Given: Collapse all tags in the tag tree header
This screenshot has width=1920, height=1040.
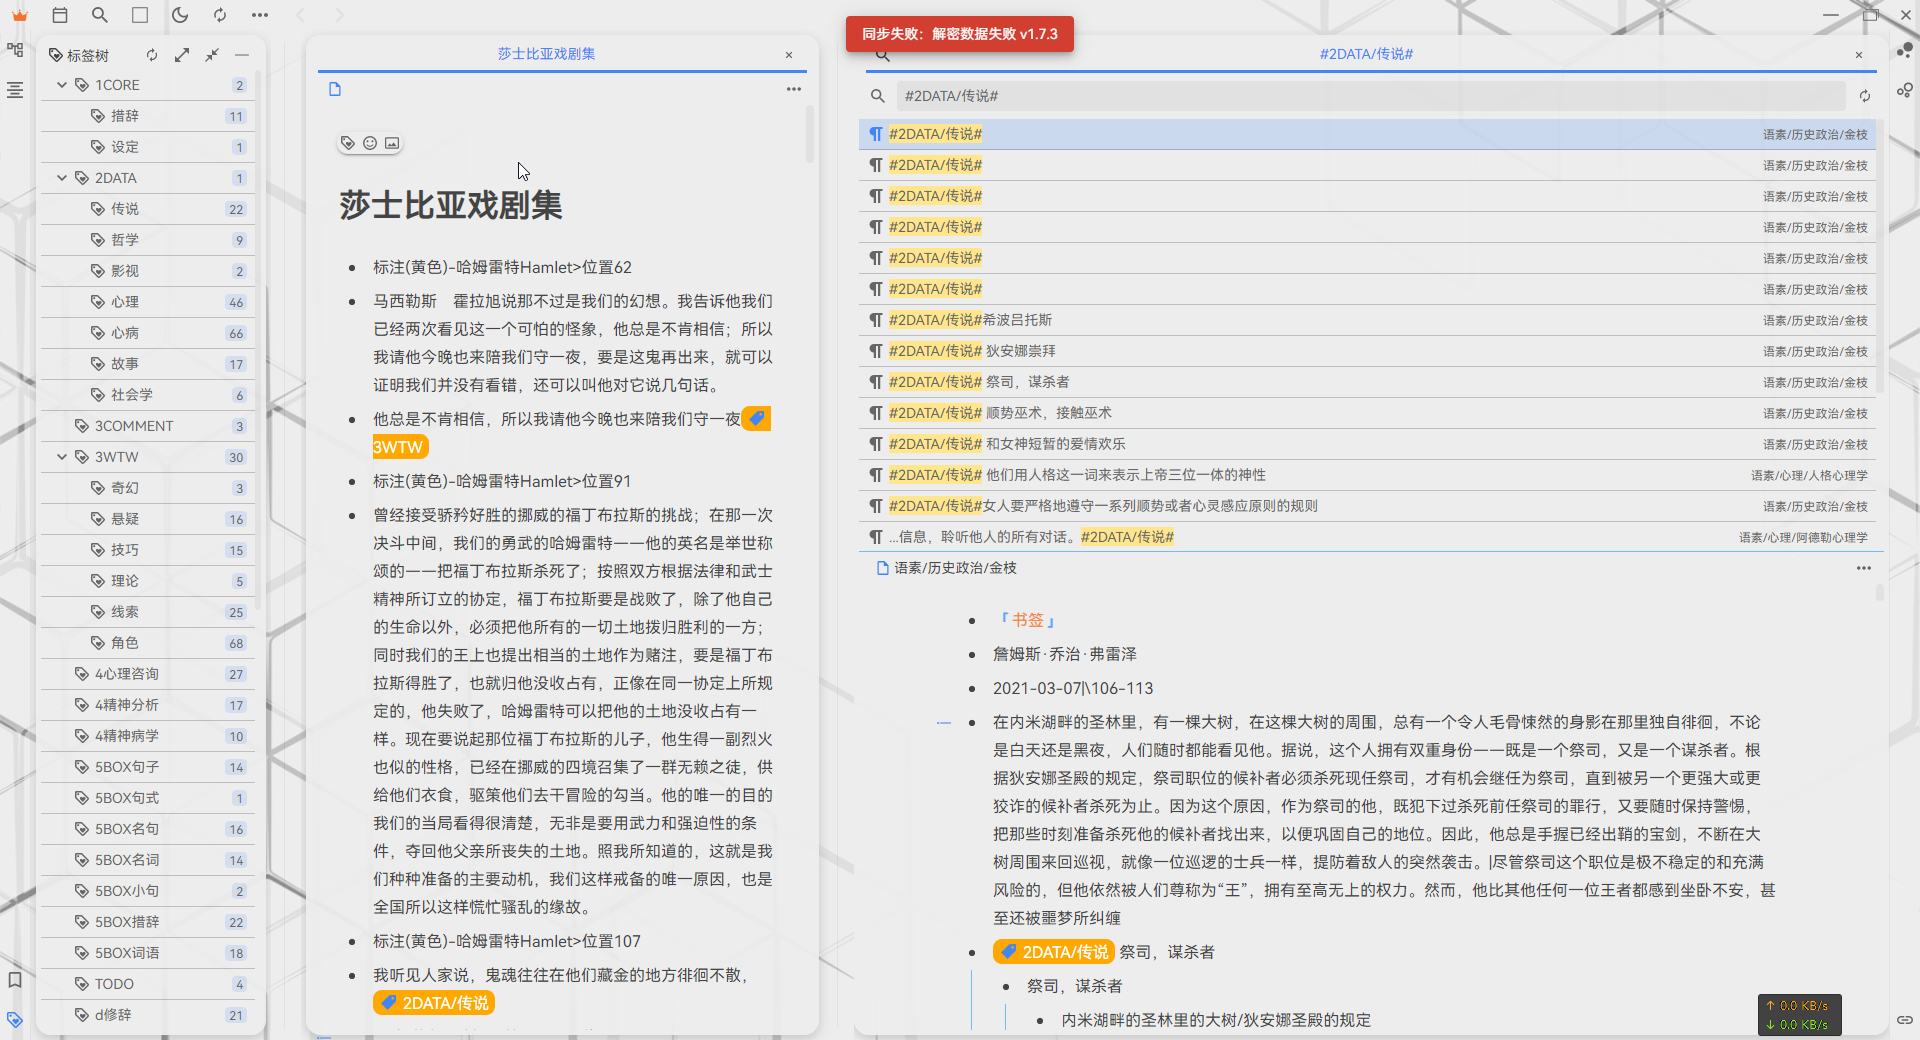Looking at the screenshot, I should 212,55.
